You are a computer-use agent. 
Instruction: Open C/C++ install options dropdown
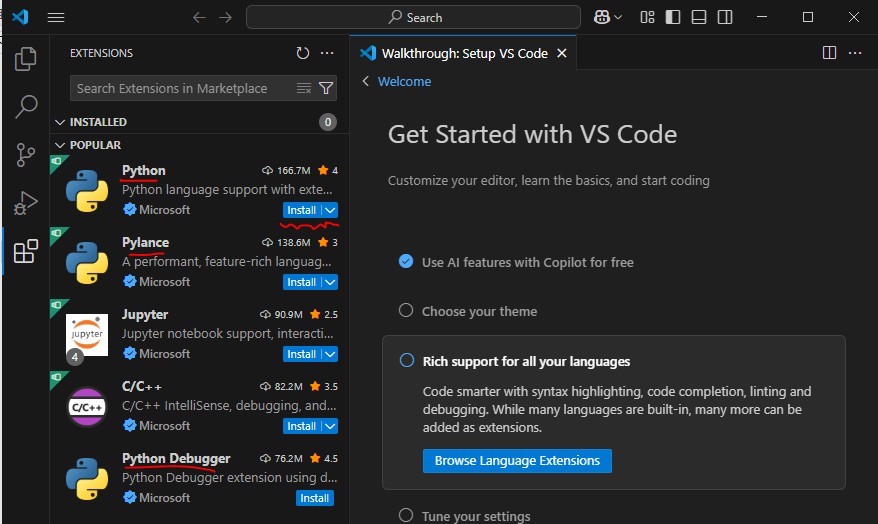(330, 426)
